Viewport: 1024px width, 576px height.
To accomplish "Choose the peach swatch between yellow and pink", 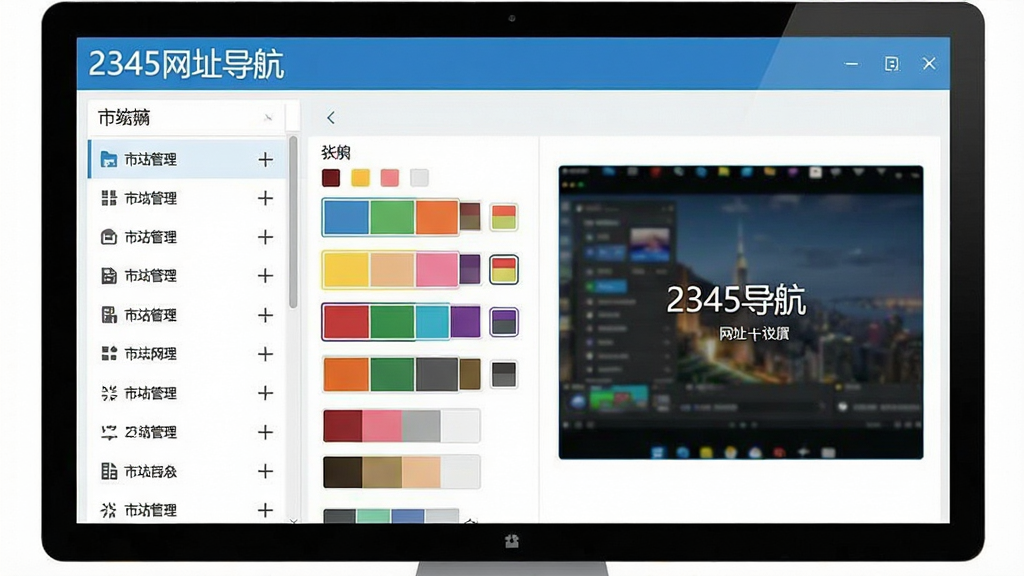I will [x=392, y=270].
